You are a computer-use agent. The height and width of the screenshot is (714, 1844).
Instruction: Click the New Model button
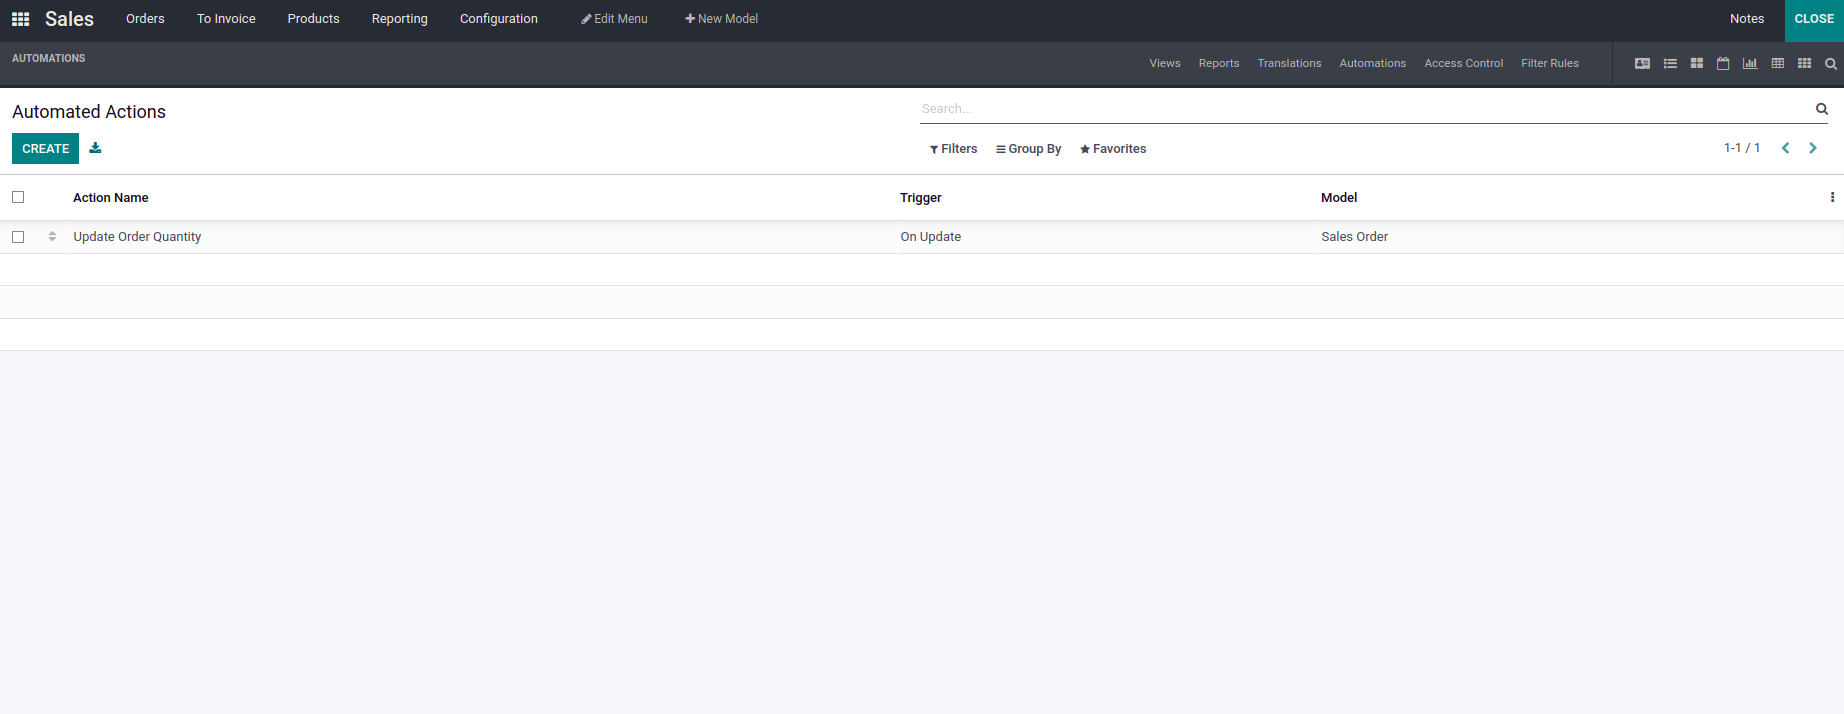[x=721, y=19]
